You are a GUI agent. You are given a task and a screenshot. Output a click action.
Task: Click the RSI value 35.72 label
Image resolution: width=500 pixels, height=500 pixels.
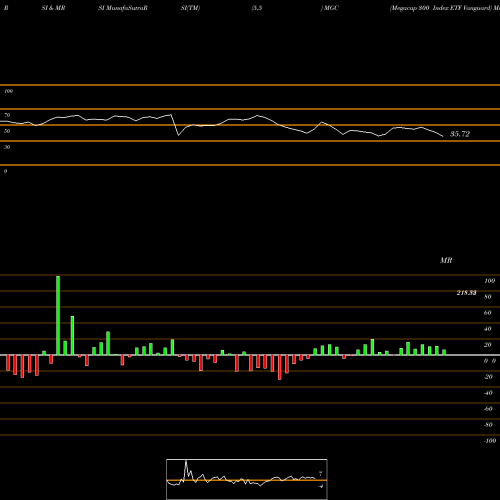(x=460, y=134)
